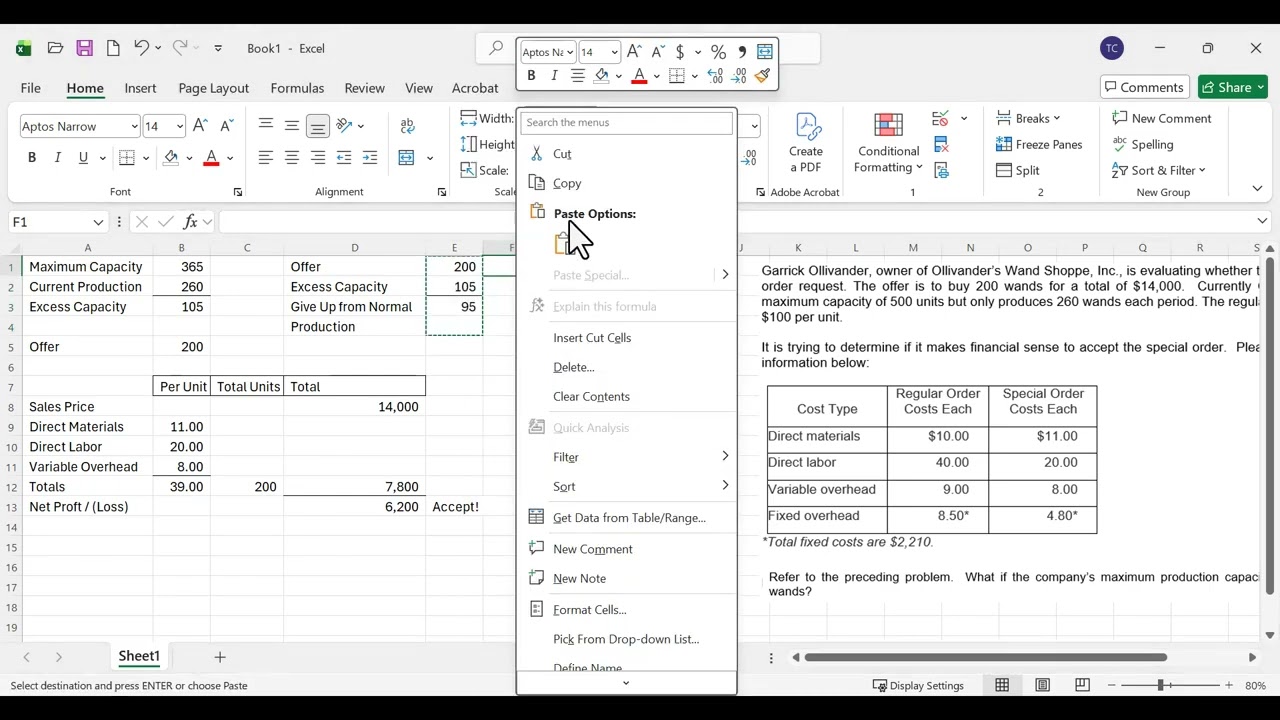This screenshot has height=720, width=1280.
Task: Undo the last action
Action: click(142, 48)
